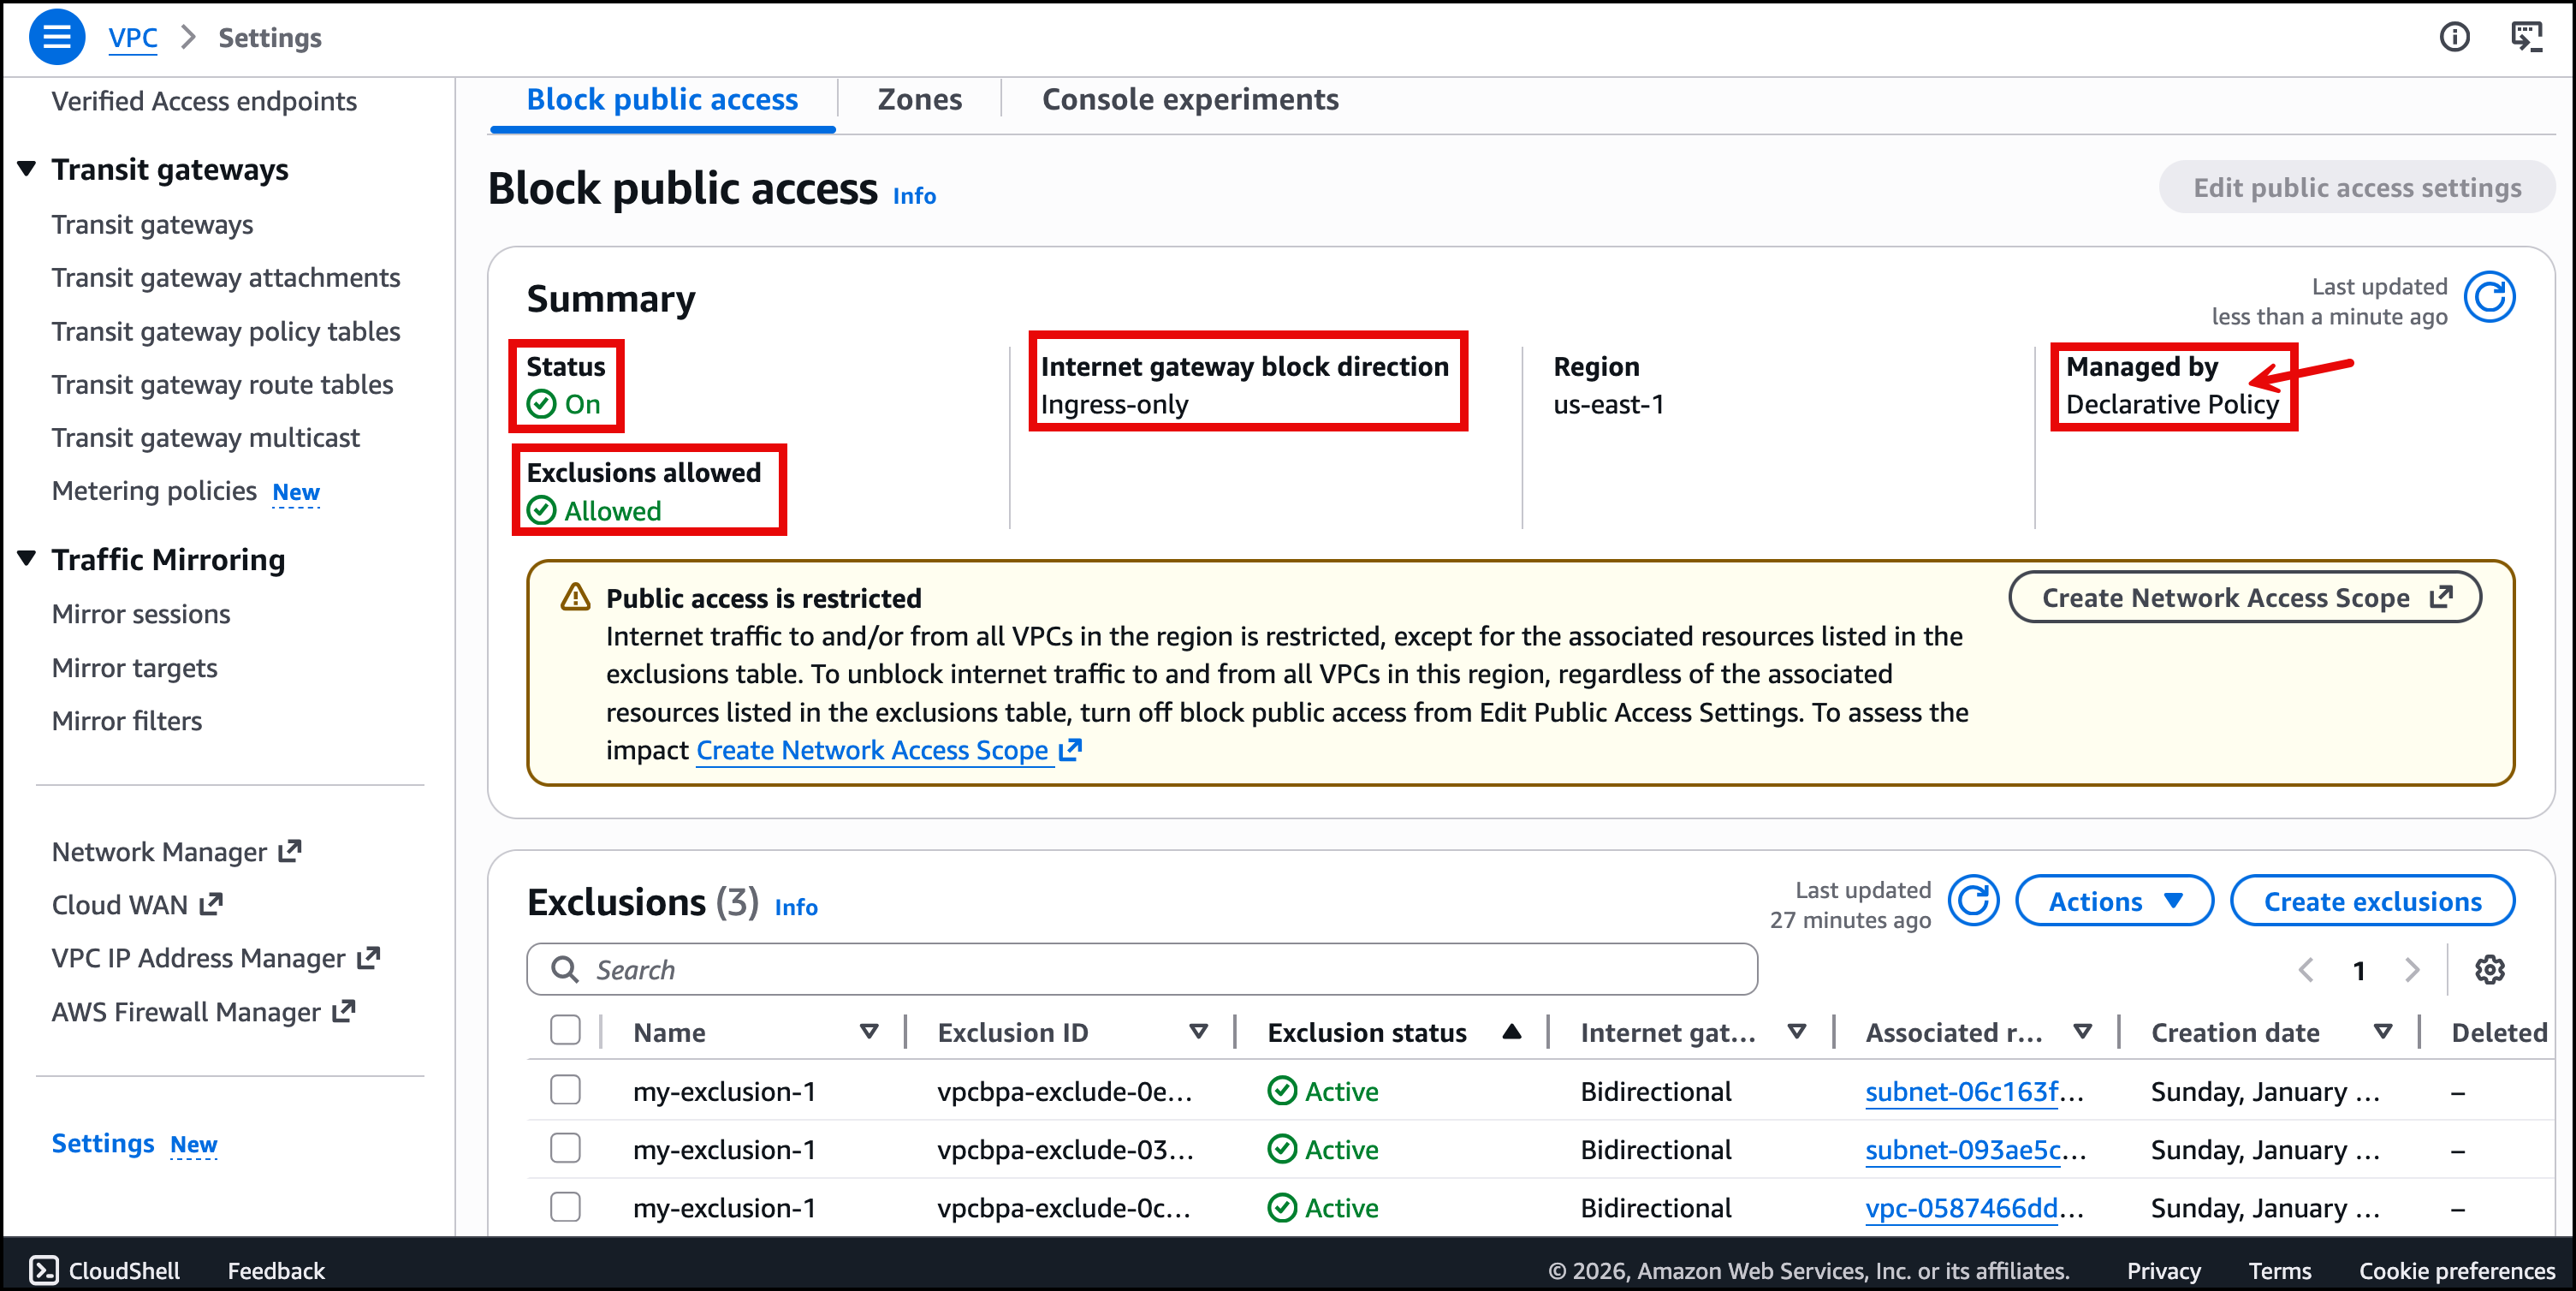Collapse the Transit gateways section
The width and height of the screenshot is (2576, 1291).
[27, 168]
